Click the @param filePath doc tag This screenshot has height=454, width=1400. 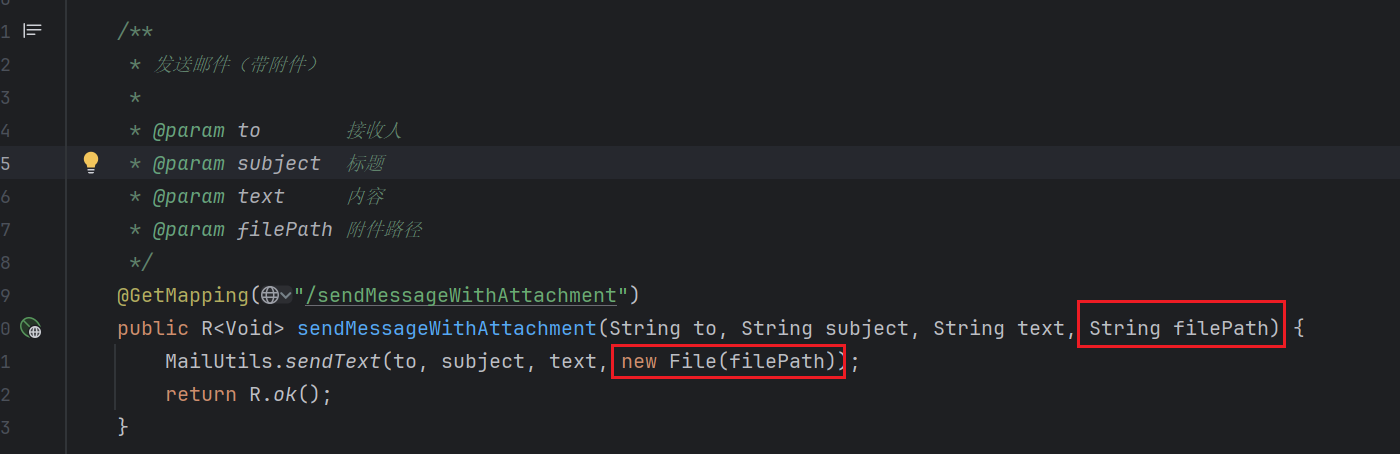point(243,229)
